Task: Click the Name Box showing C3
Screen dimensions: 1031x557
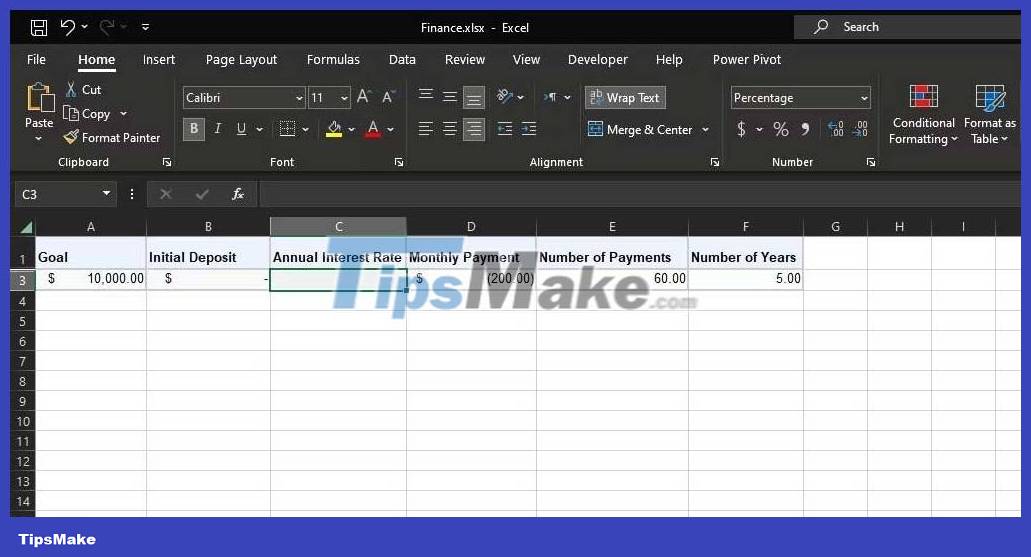Action: tap(65, 194)
